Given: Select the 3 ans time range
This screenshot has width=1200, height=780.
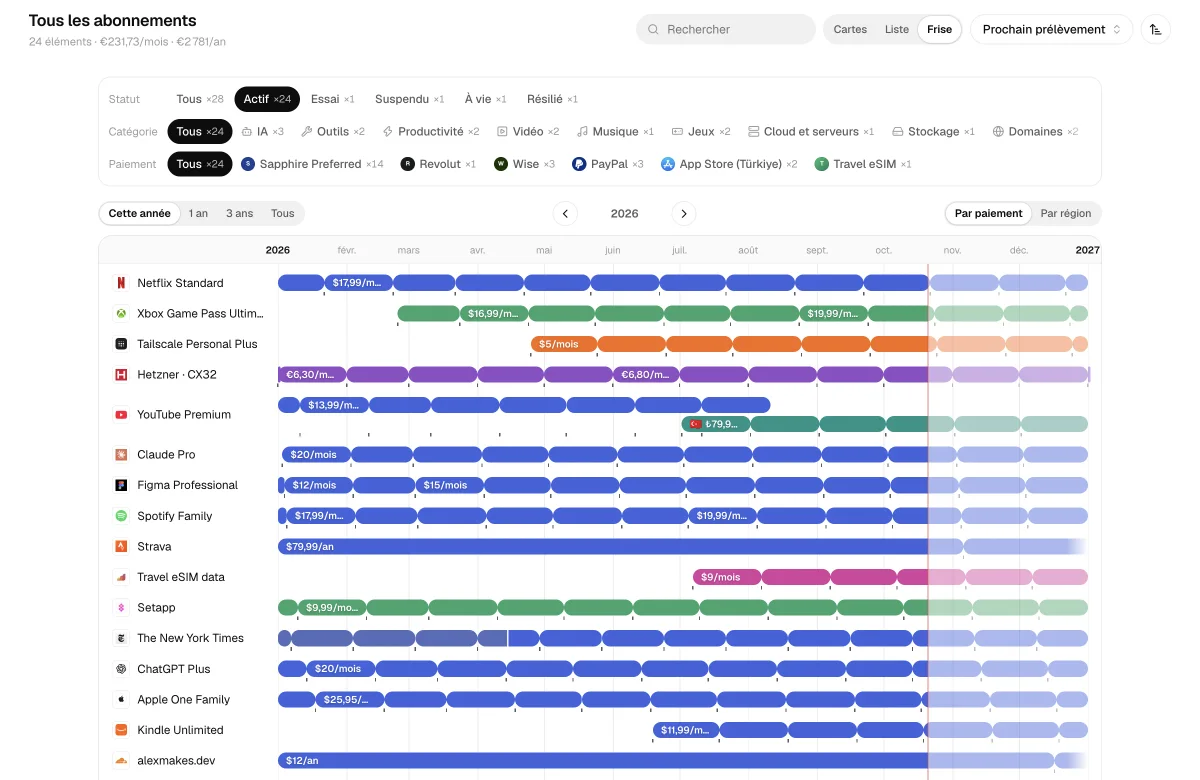Looking at the screenshot, I should tap(239, 213).
